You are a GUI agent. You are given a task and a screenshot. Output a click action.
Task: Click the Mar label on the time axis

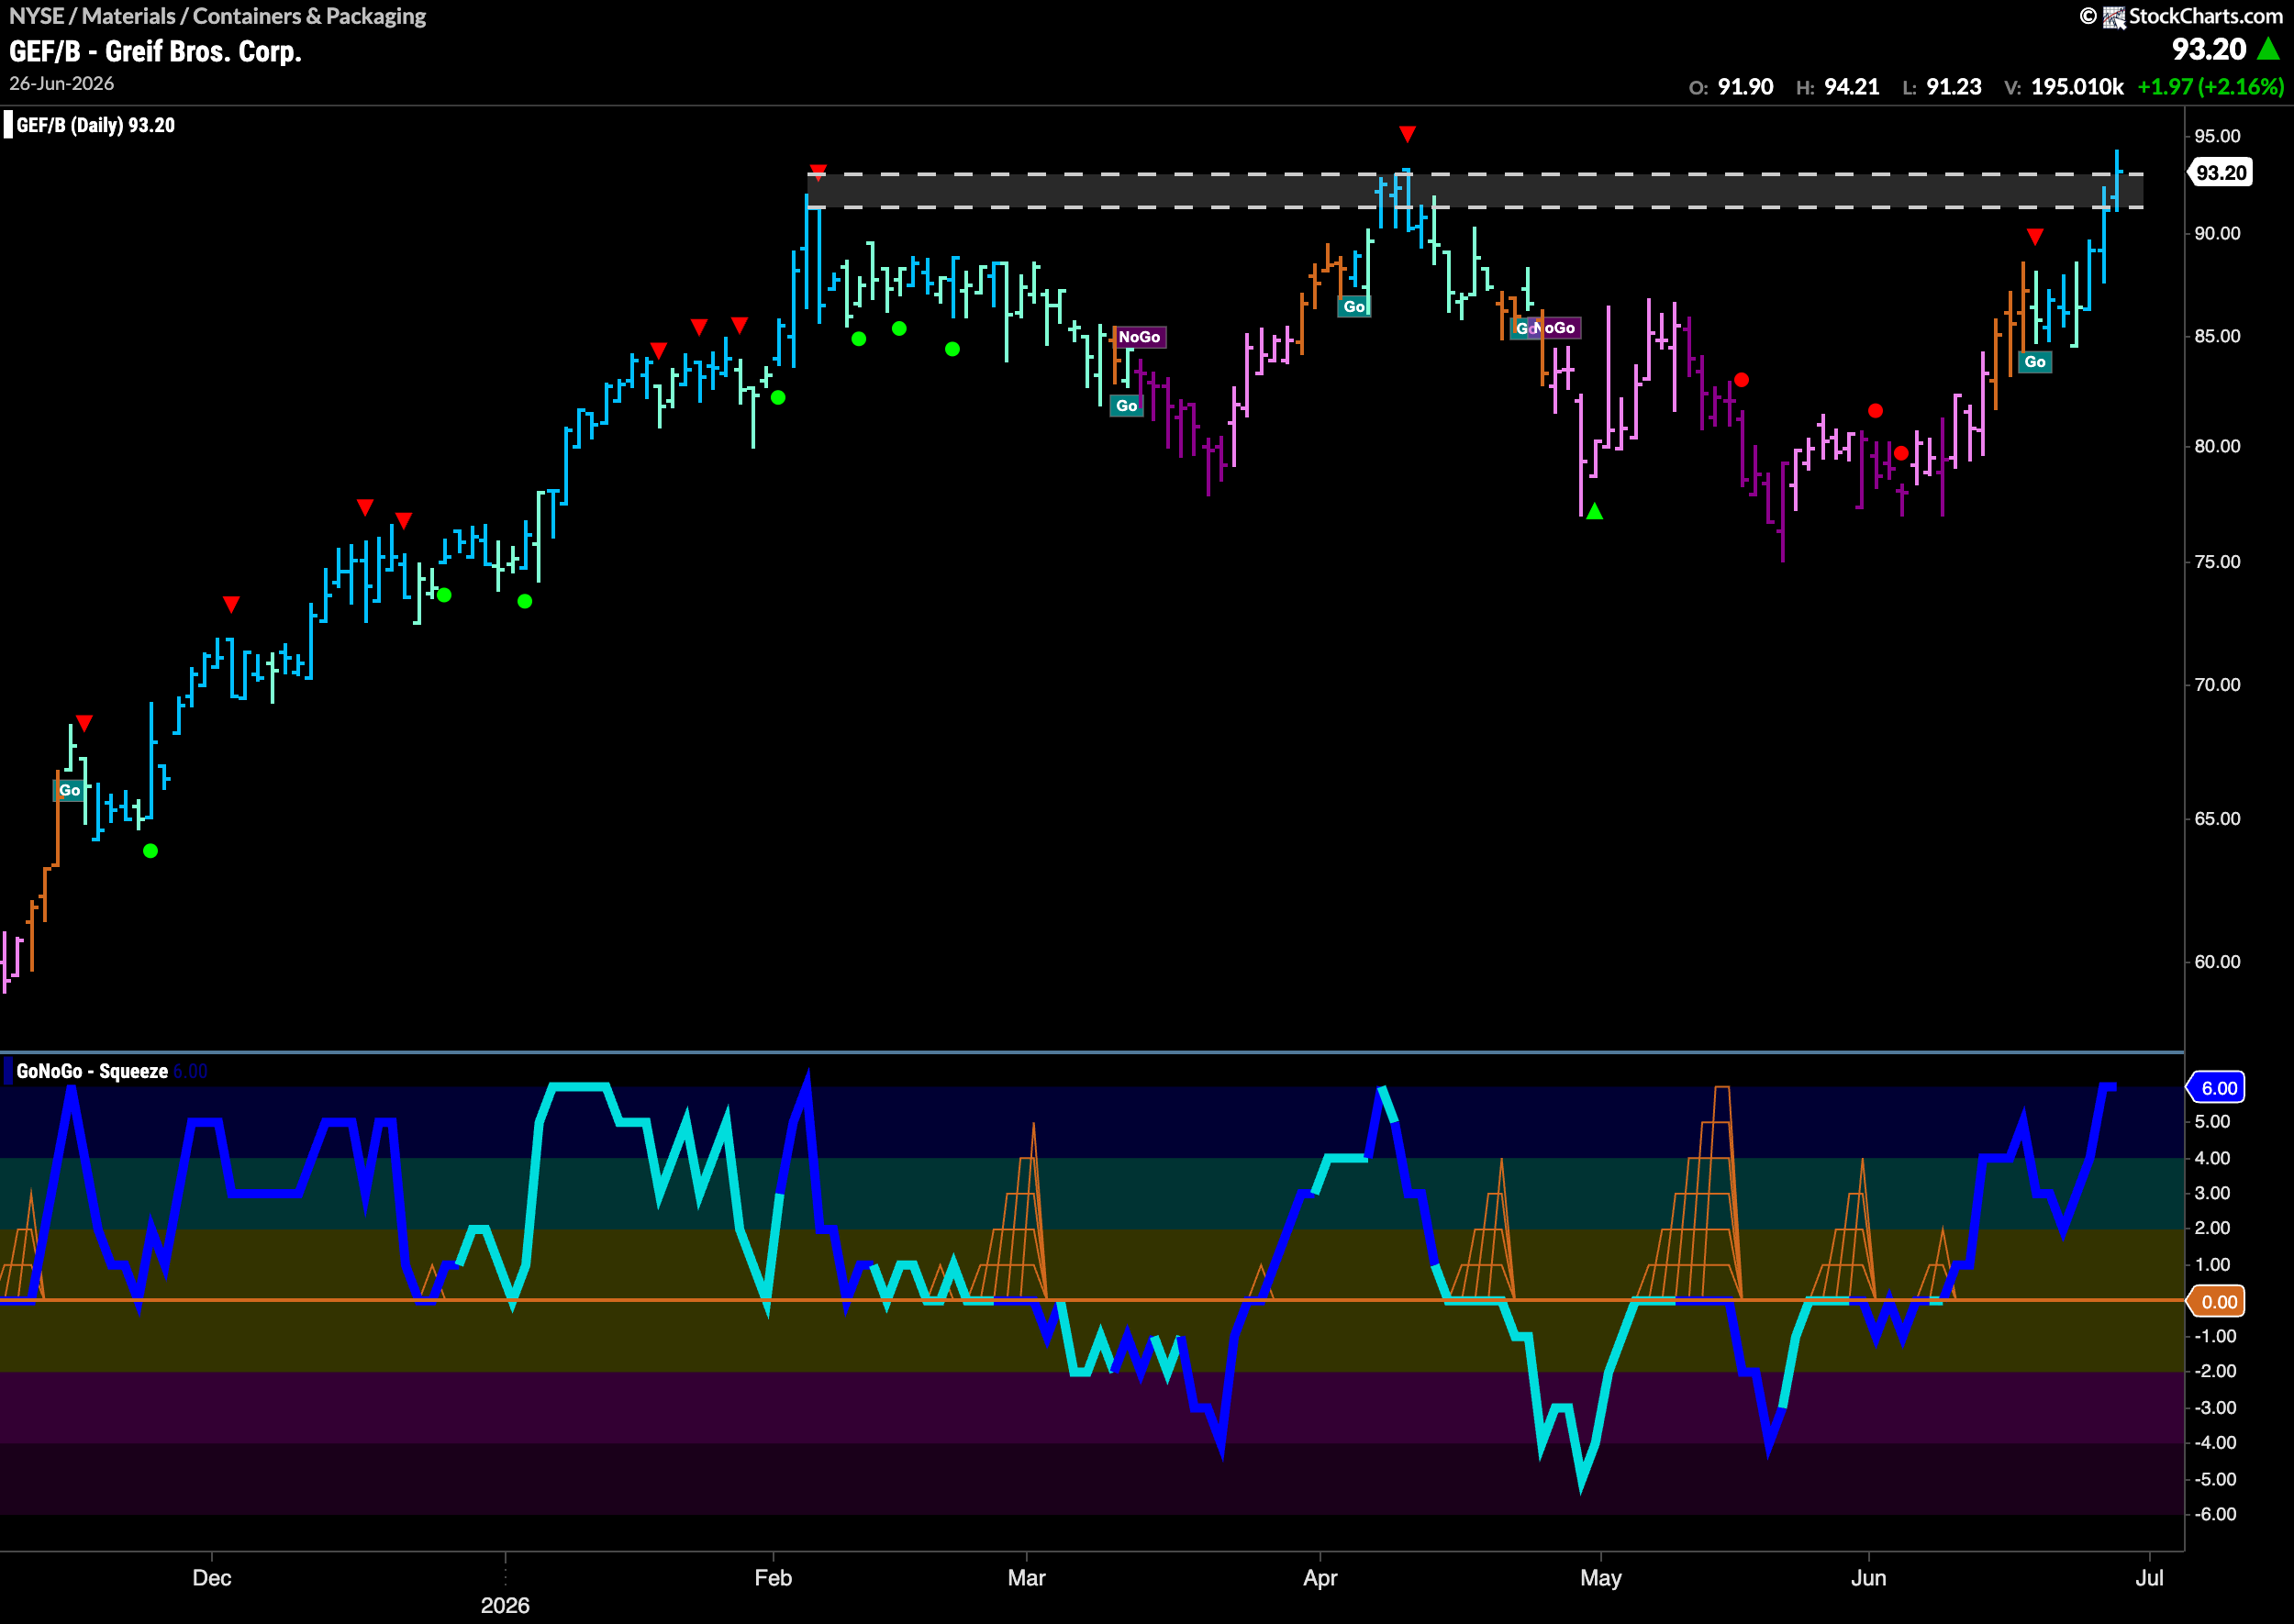[1027, 1578]
